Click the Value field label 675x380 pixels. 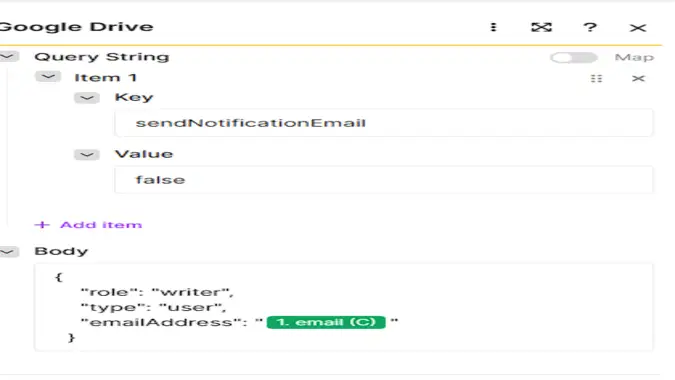[x=144, y=154]
